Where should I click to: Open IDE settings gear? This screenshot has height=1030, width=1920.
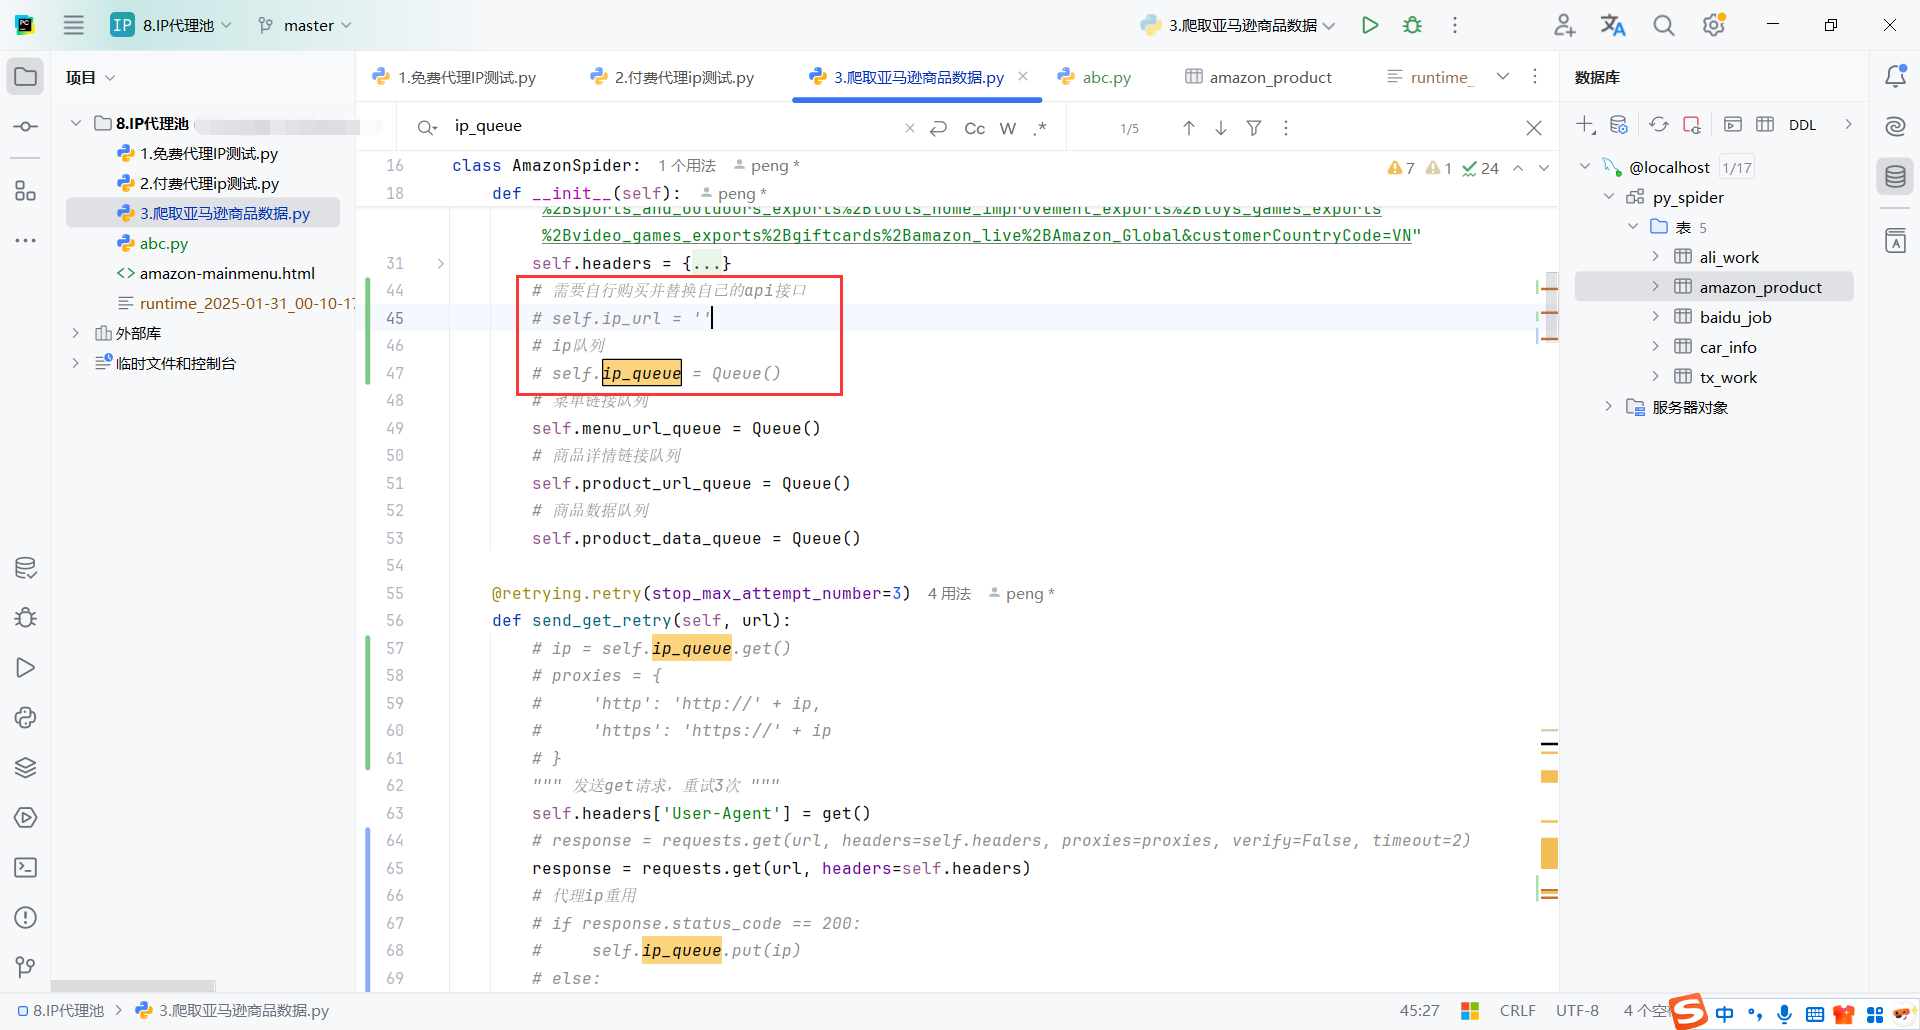[1714, 25]
